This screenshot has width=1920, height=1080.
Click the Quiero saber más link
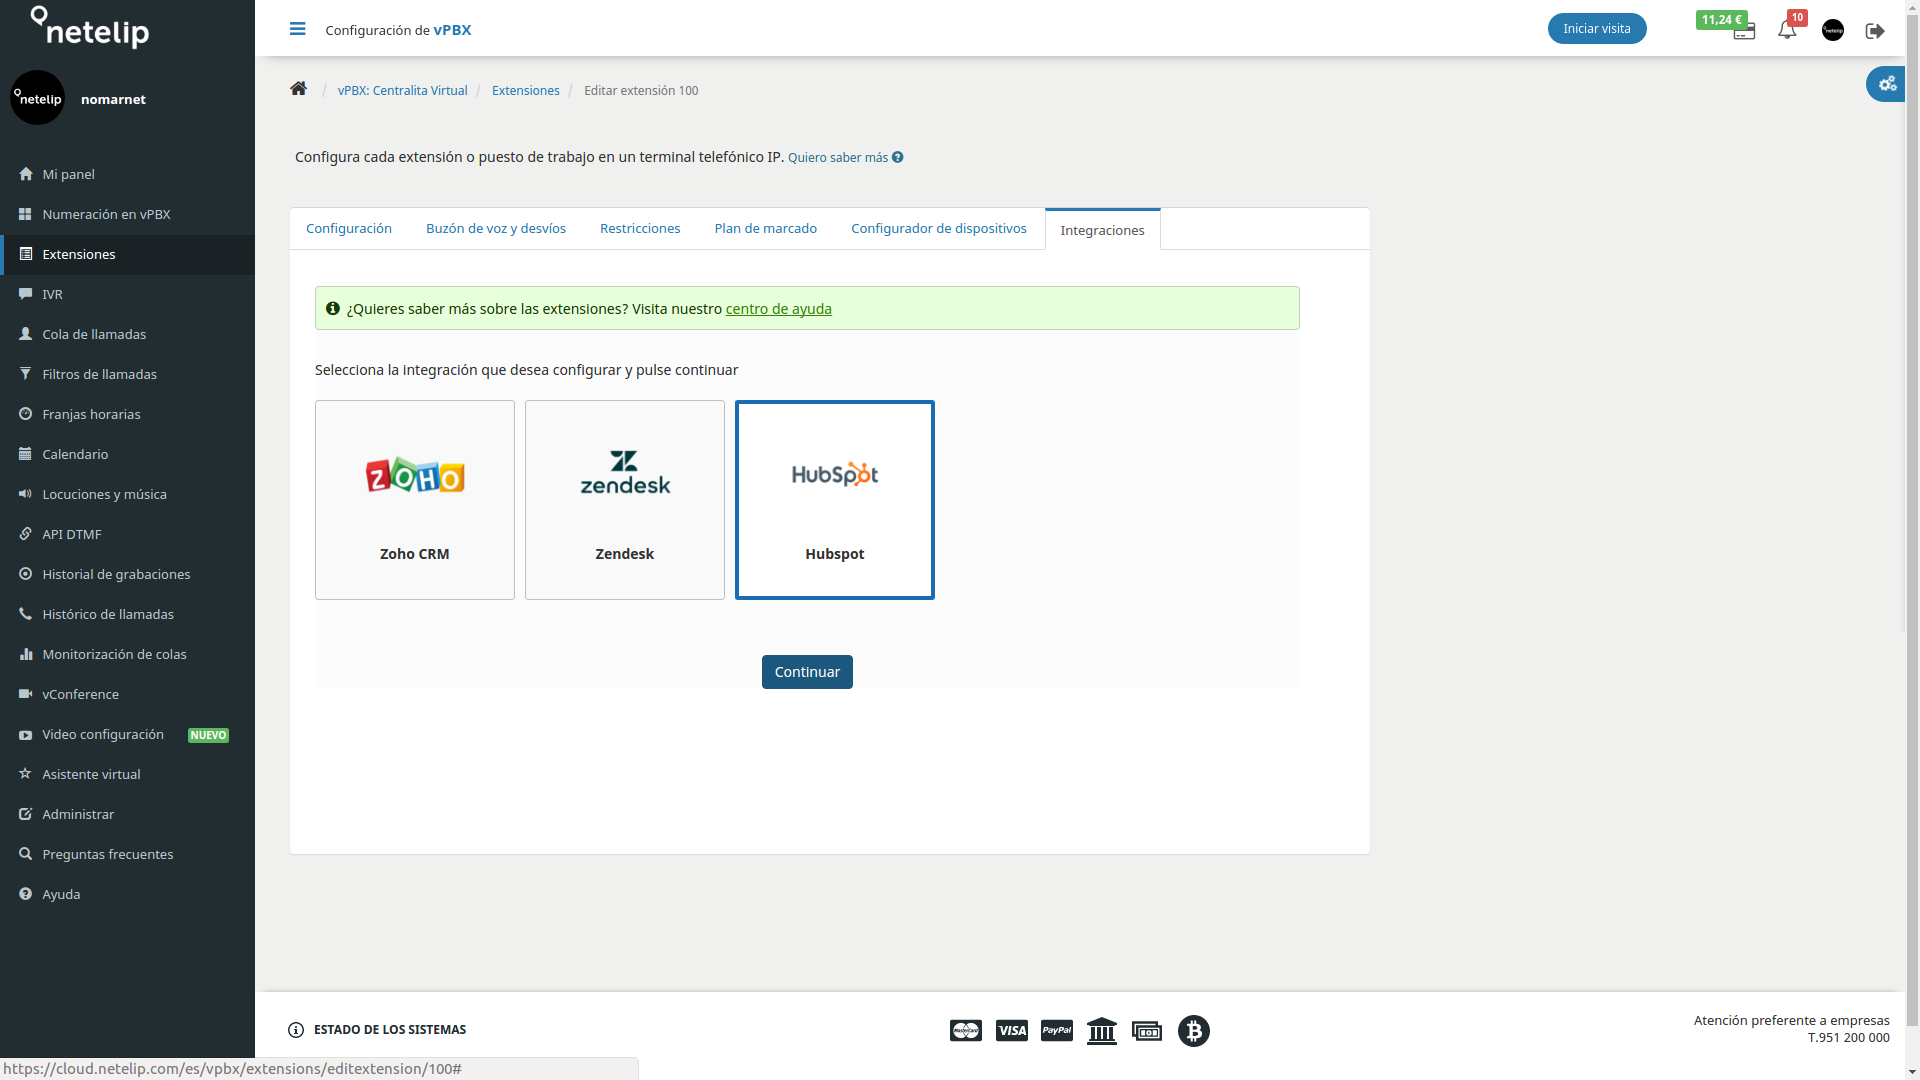click(838, 158)
